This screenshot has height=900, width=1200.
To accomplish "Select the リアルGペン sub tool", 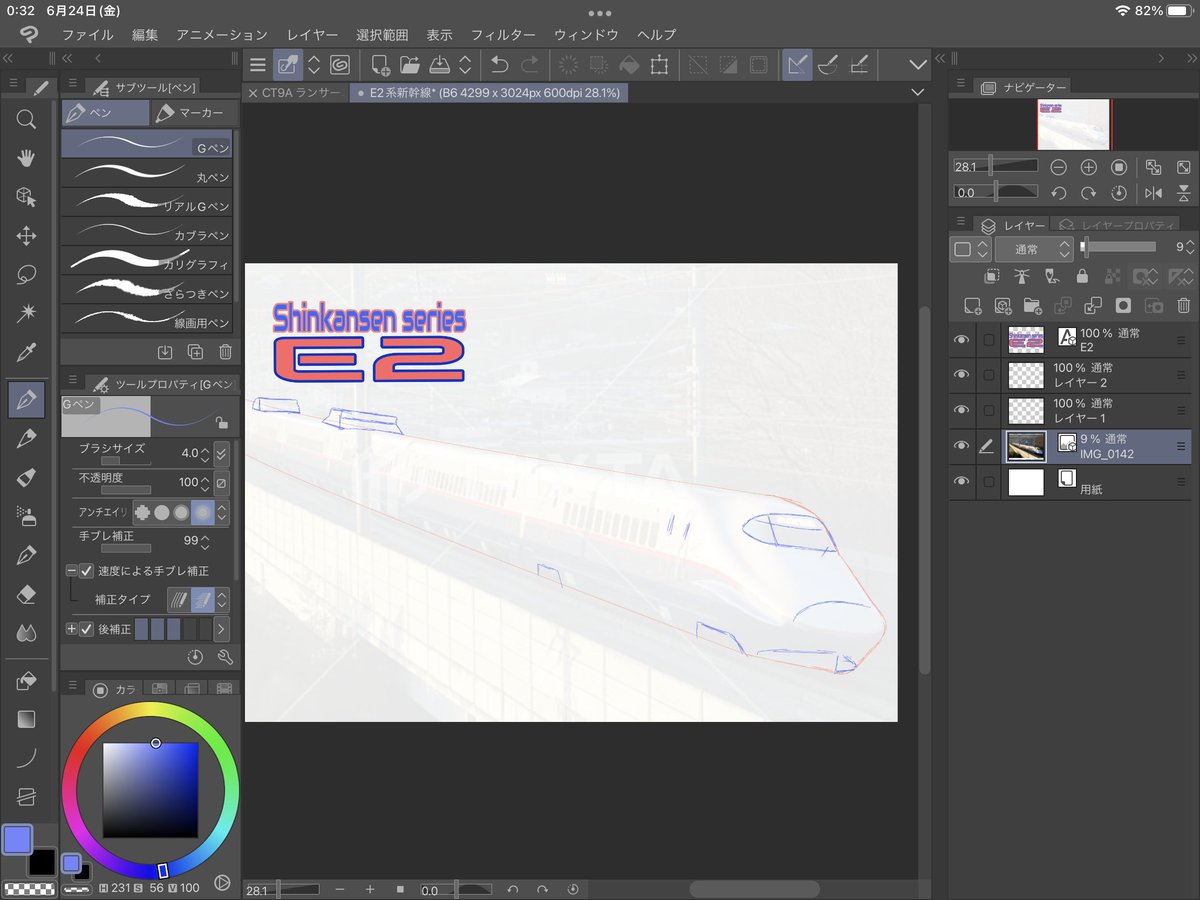I will (x=147, y=202).
